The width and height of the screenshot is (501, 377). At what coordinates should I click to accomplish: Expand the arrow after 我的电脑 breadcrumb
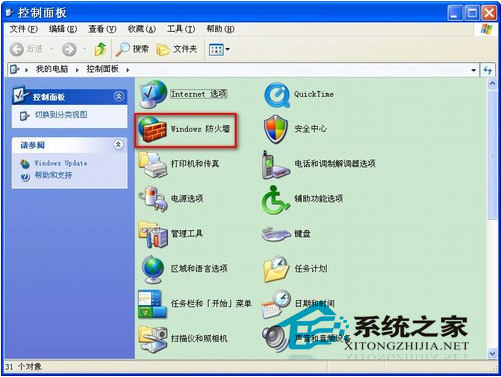tap(77, 70)
